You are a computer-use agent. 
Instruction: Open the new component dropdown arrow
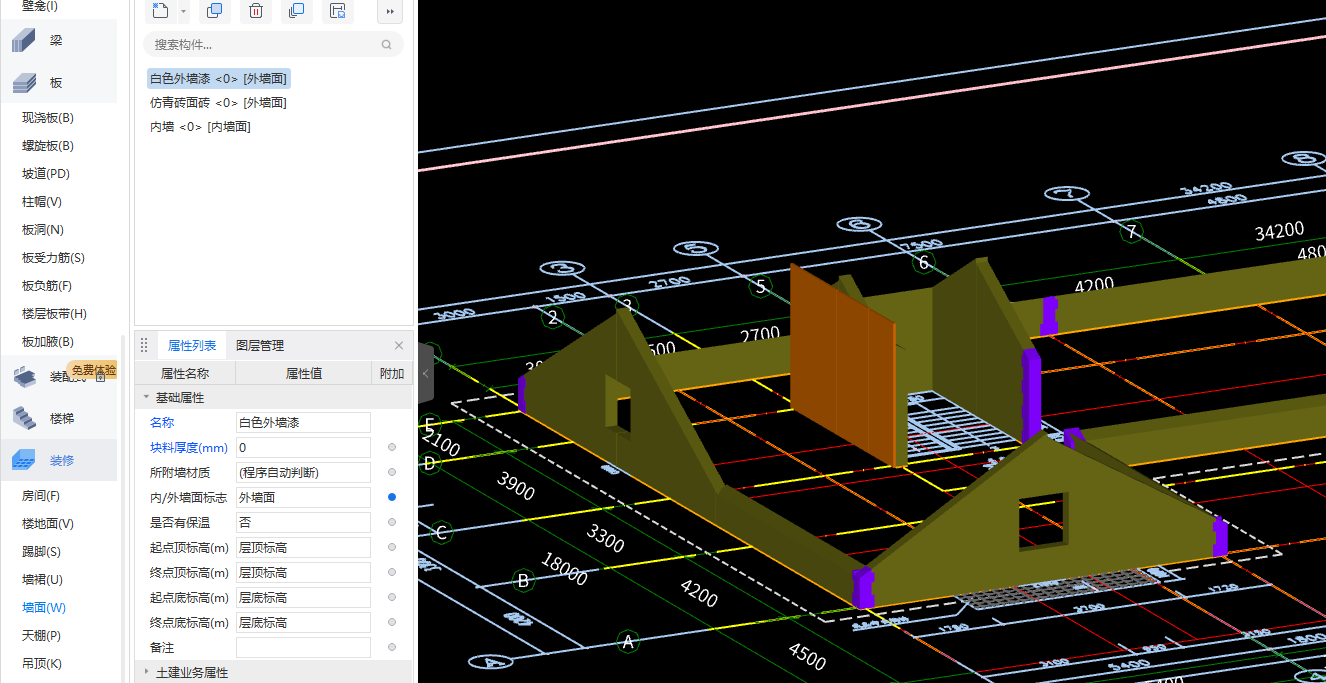(183, 12)
